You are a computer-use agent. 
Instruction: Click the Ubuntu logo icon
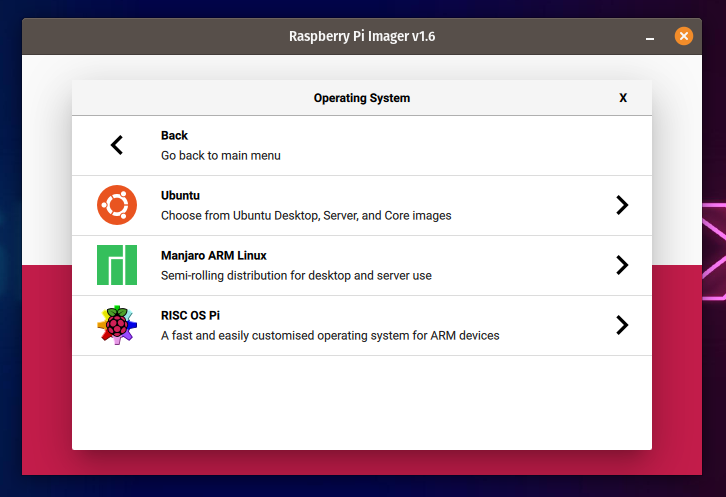tap(117, 205)
